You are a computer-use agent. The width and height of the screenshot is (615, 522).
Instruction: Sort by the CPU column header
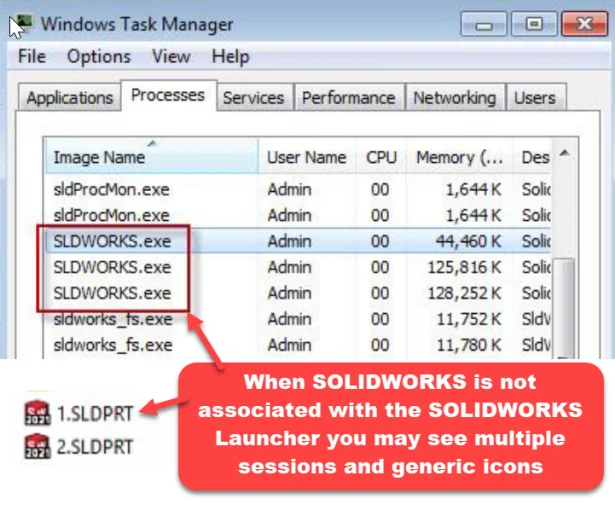[381, 158]
